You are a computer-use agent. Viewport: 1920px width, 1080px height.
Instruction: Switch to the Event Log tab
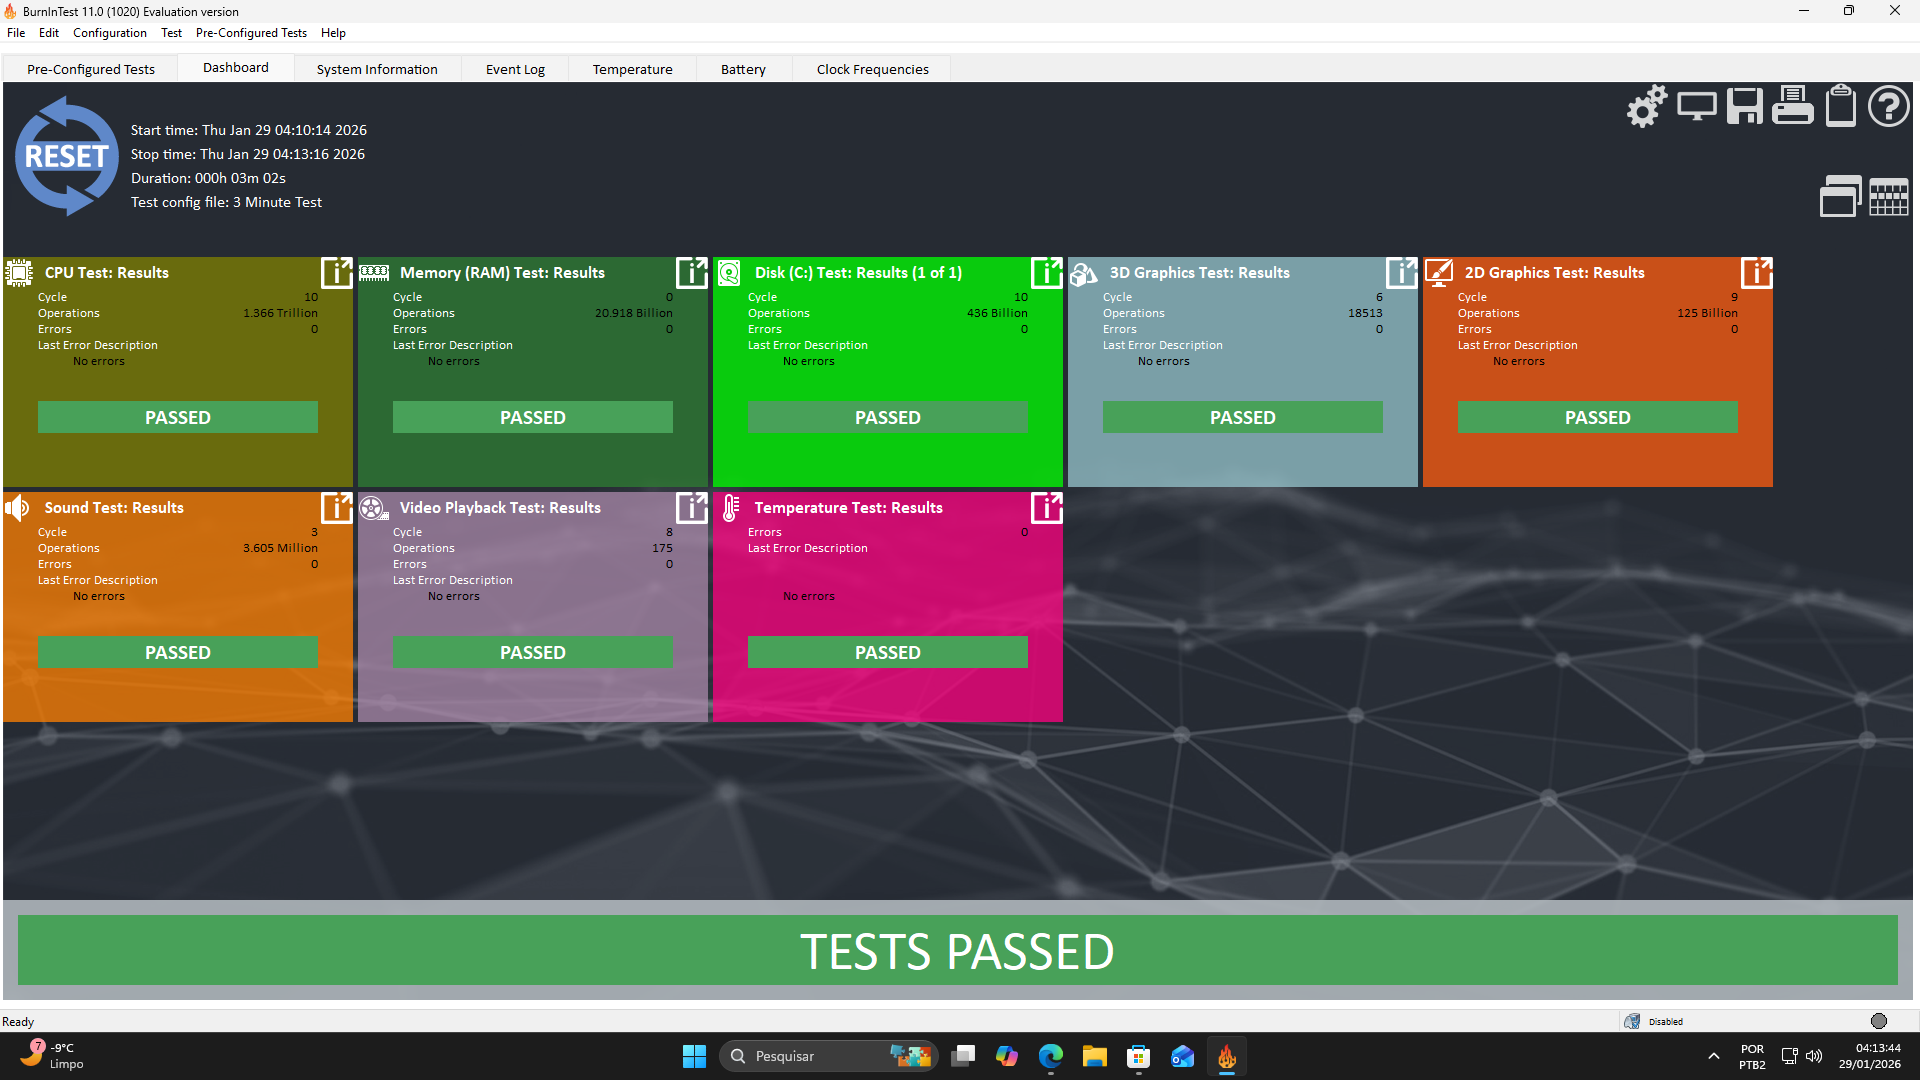click(515, 69)
